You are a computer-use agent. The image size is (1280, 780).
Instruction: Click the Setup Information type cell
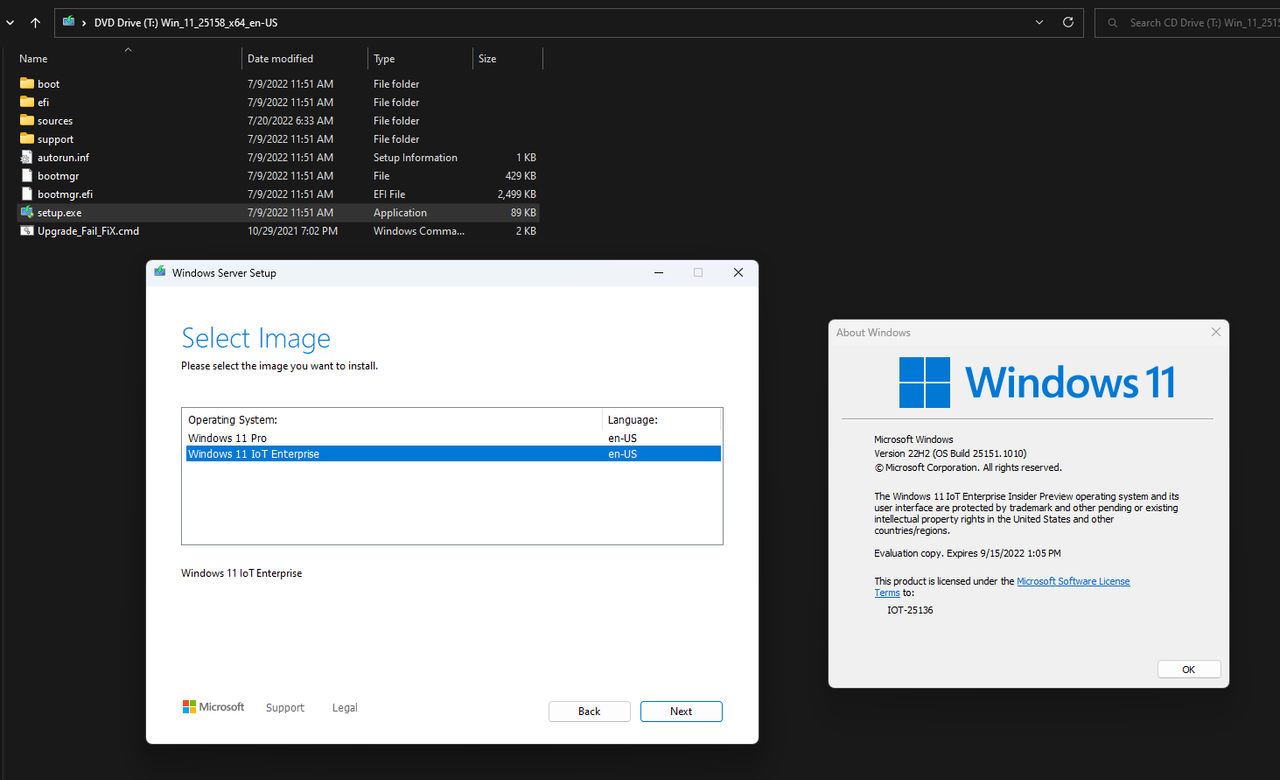pyautogui.click(x=415, y=157)
